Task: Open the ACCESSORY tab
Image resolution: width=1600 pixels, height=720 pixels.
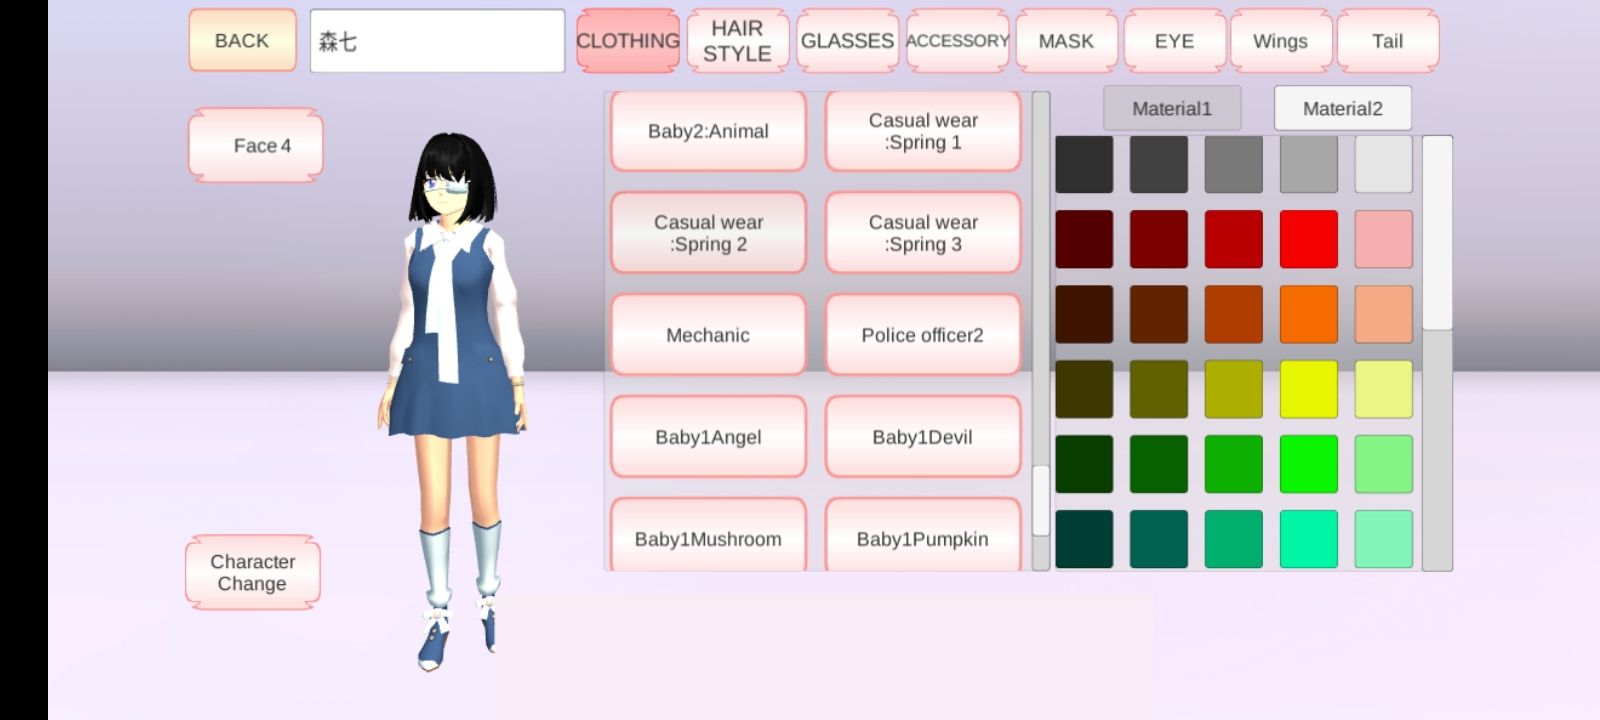Action: click(957, 41)
